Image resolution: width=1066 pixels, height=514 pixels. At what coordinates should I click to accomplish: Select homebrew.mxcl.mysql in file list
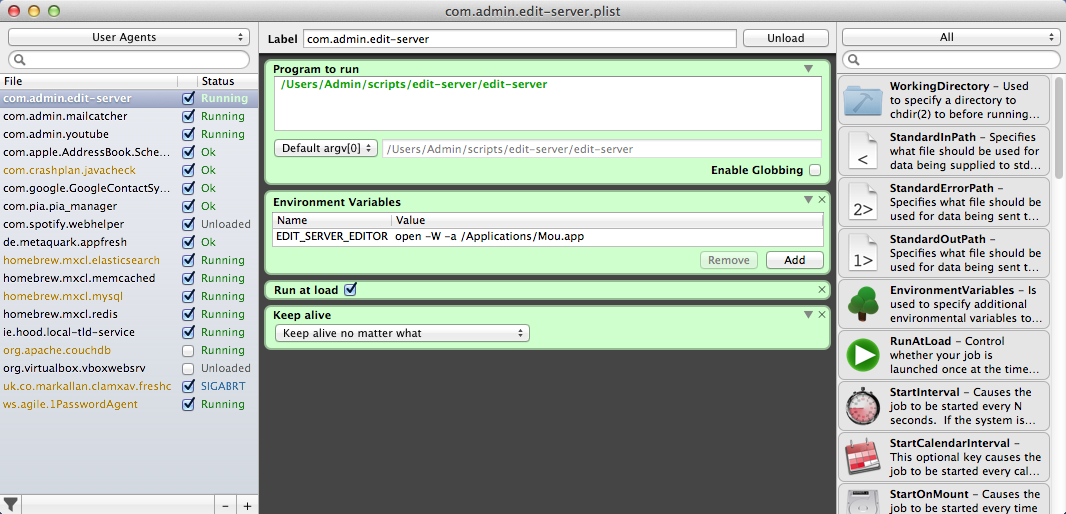[x=63, y=296]
